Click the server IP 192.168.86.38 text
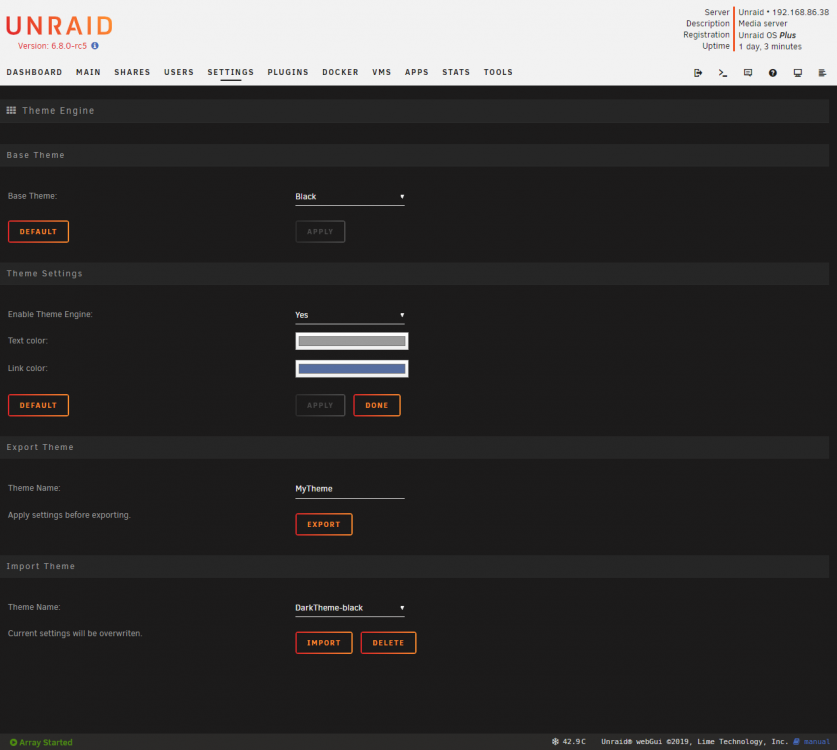837x750 pixels. [x=801, y=12]
